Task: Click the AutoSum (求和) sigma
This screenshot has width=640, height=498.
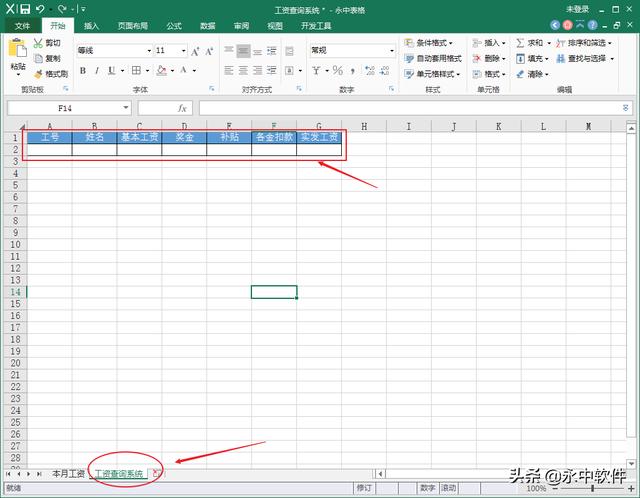Action: coord(520,43)
